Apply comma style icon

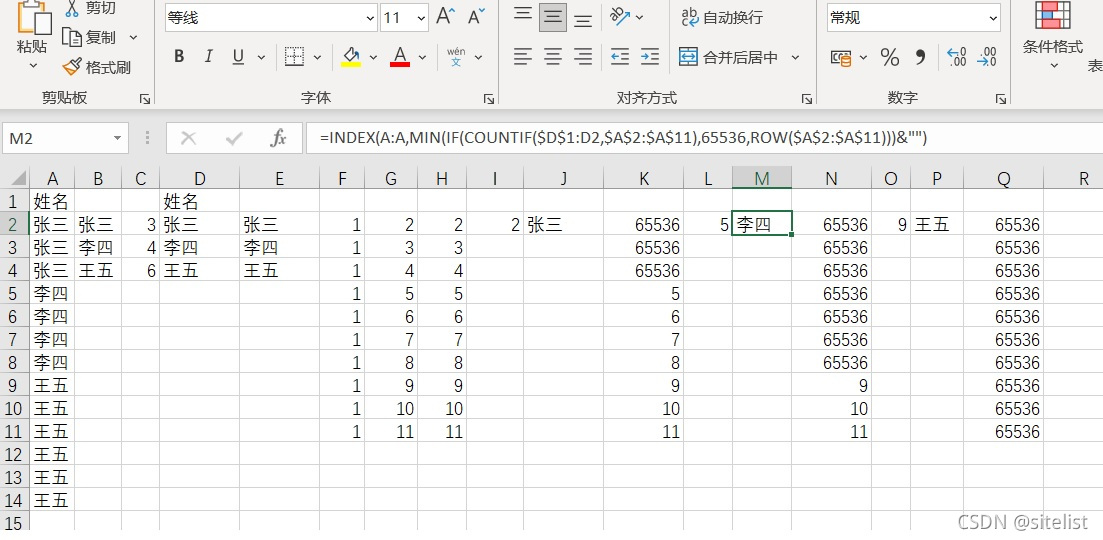coord(920,57)
